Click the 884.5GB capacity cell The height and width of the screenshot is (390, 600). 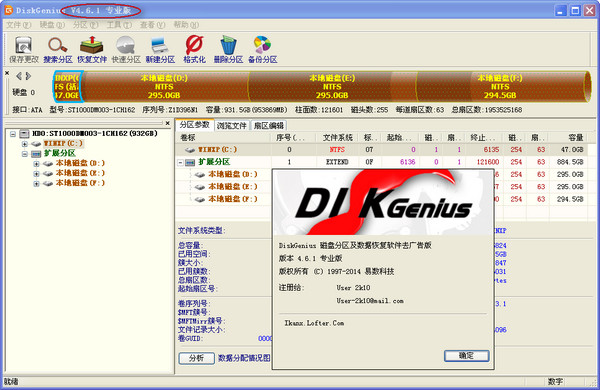[570, 162]
